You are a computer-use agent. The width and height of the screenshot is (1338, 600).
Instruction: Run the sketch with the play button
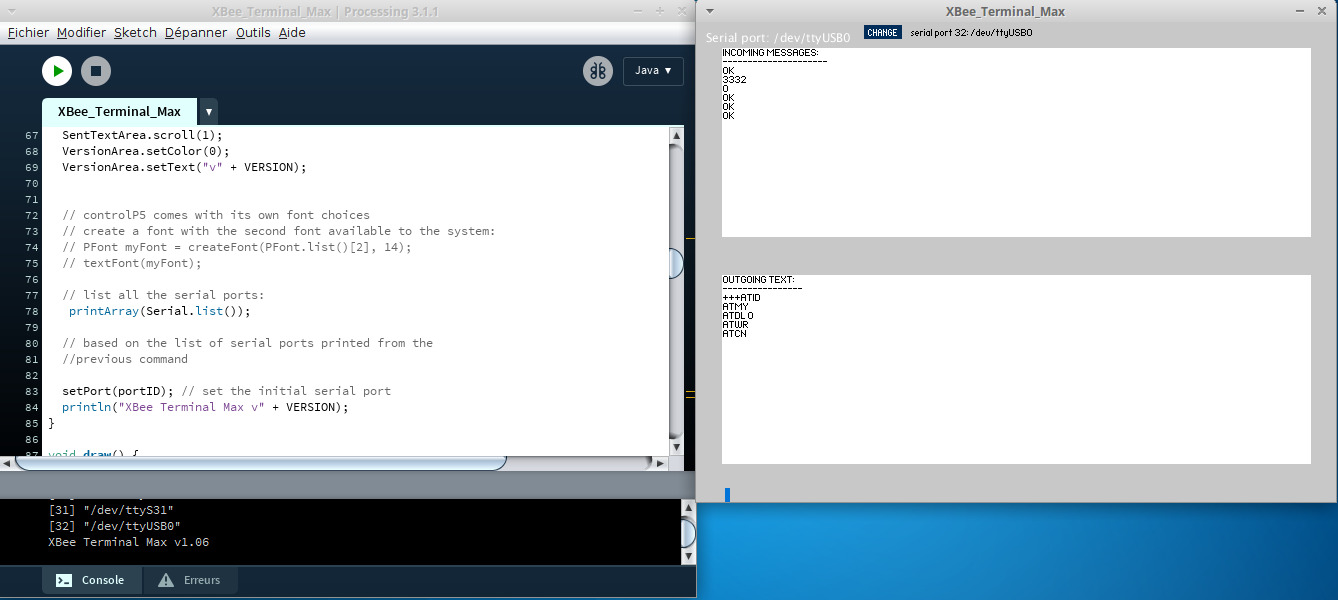tap(57, 71)
